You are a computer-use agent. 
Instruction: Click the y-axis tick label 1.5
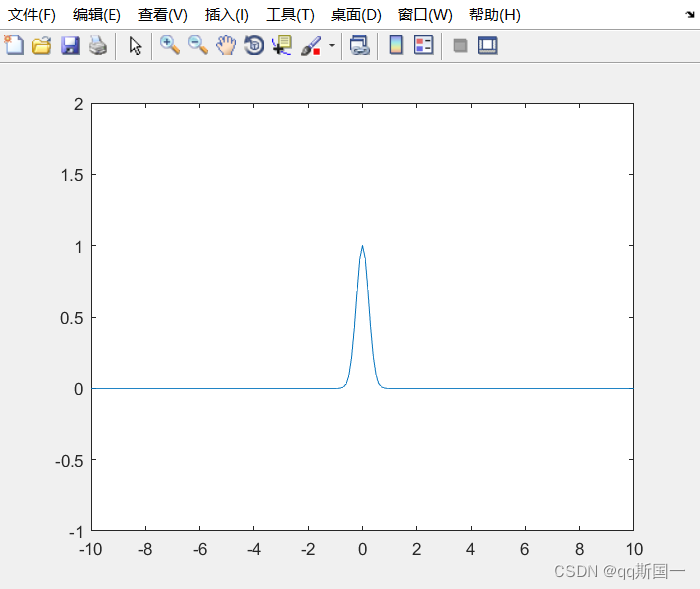point(72,175)
